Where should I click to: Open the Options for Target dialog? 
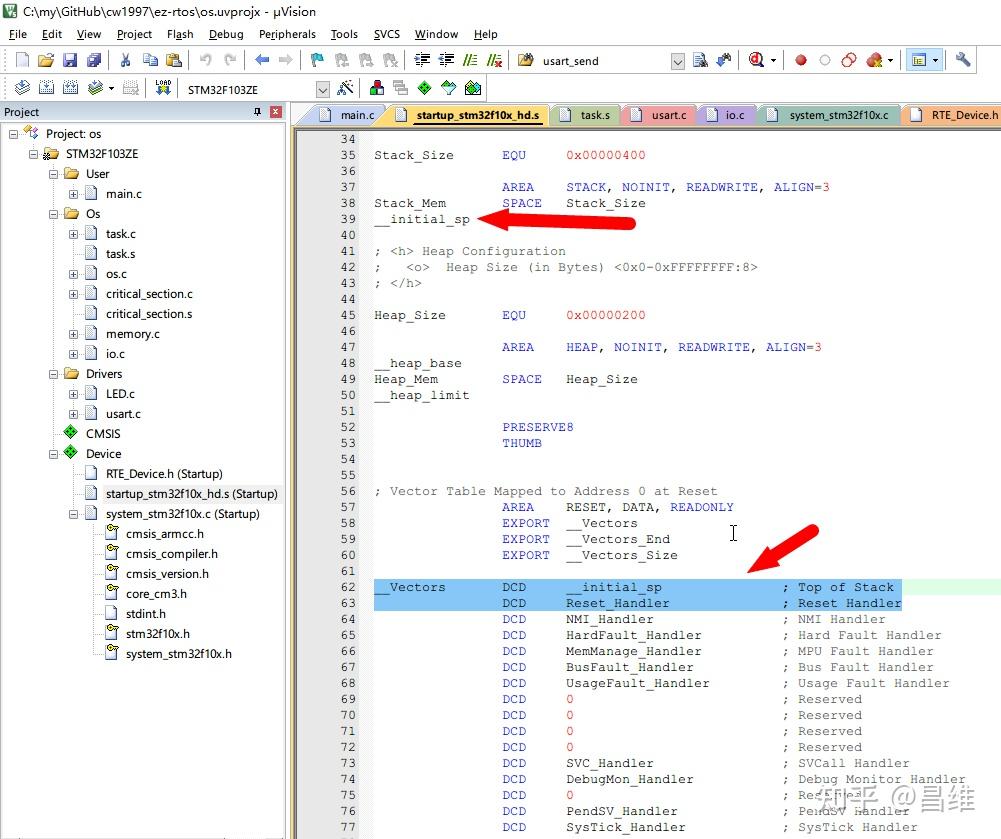(344, 87)
